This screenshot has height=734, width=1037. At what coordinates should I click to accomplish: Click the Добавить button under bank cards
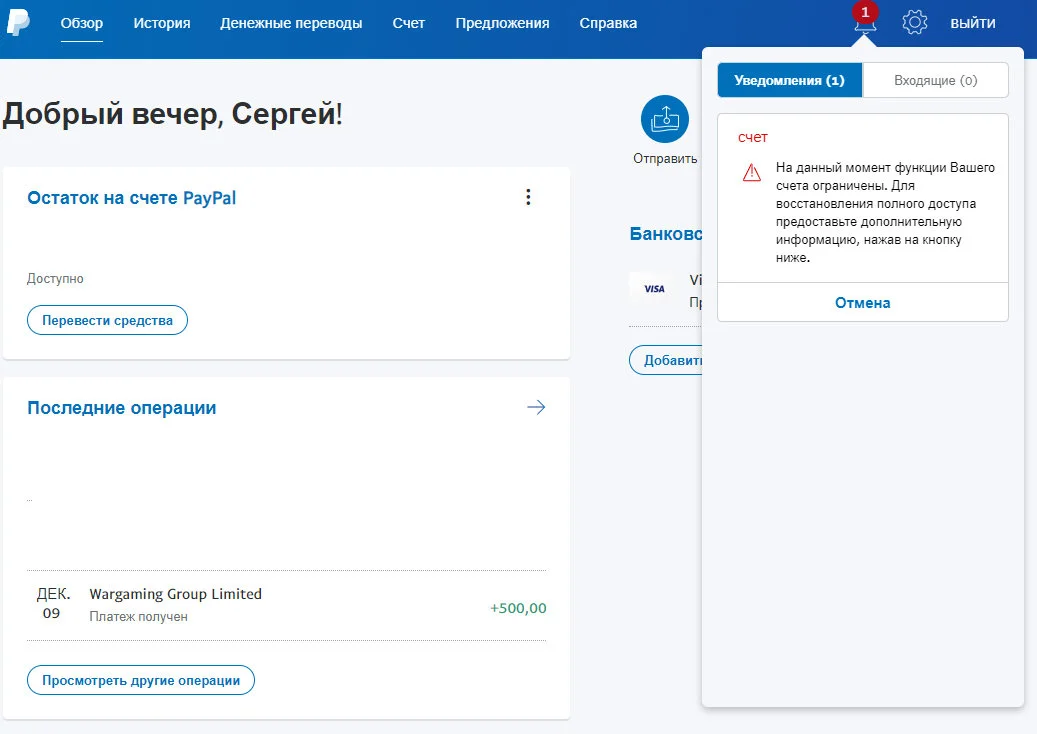(x=667, y=360)
